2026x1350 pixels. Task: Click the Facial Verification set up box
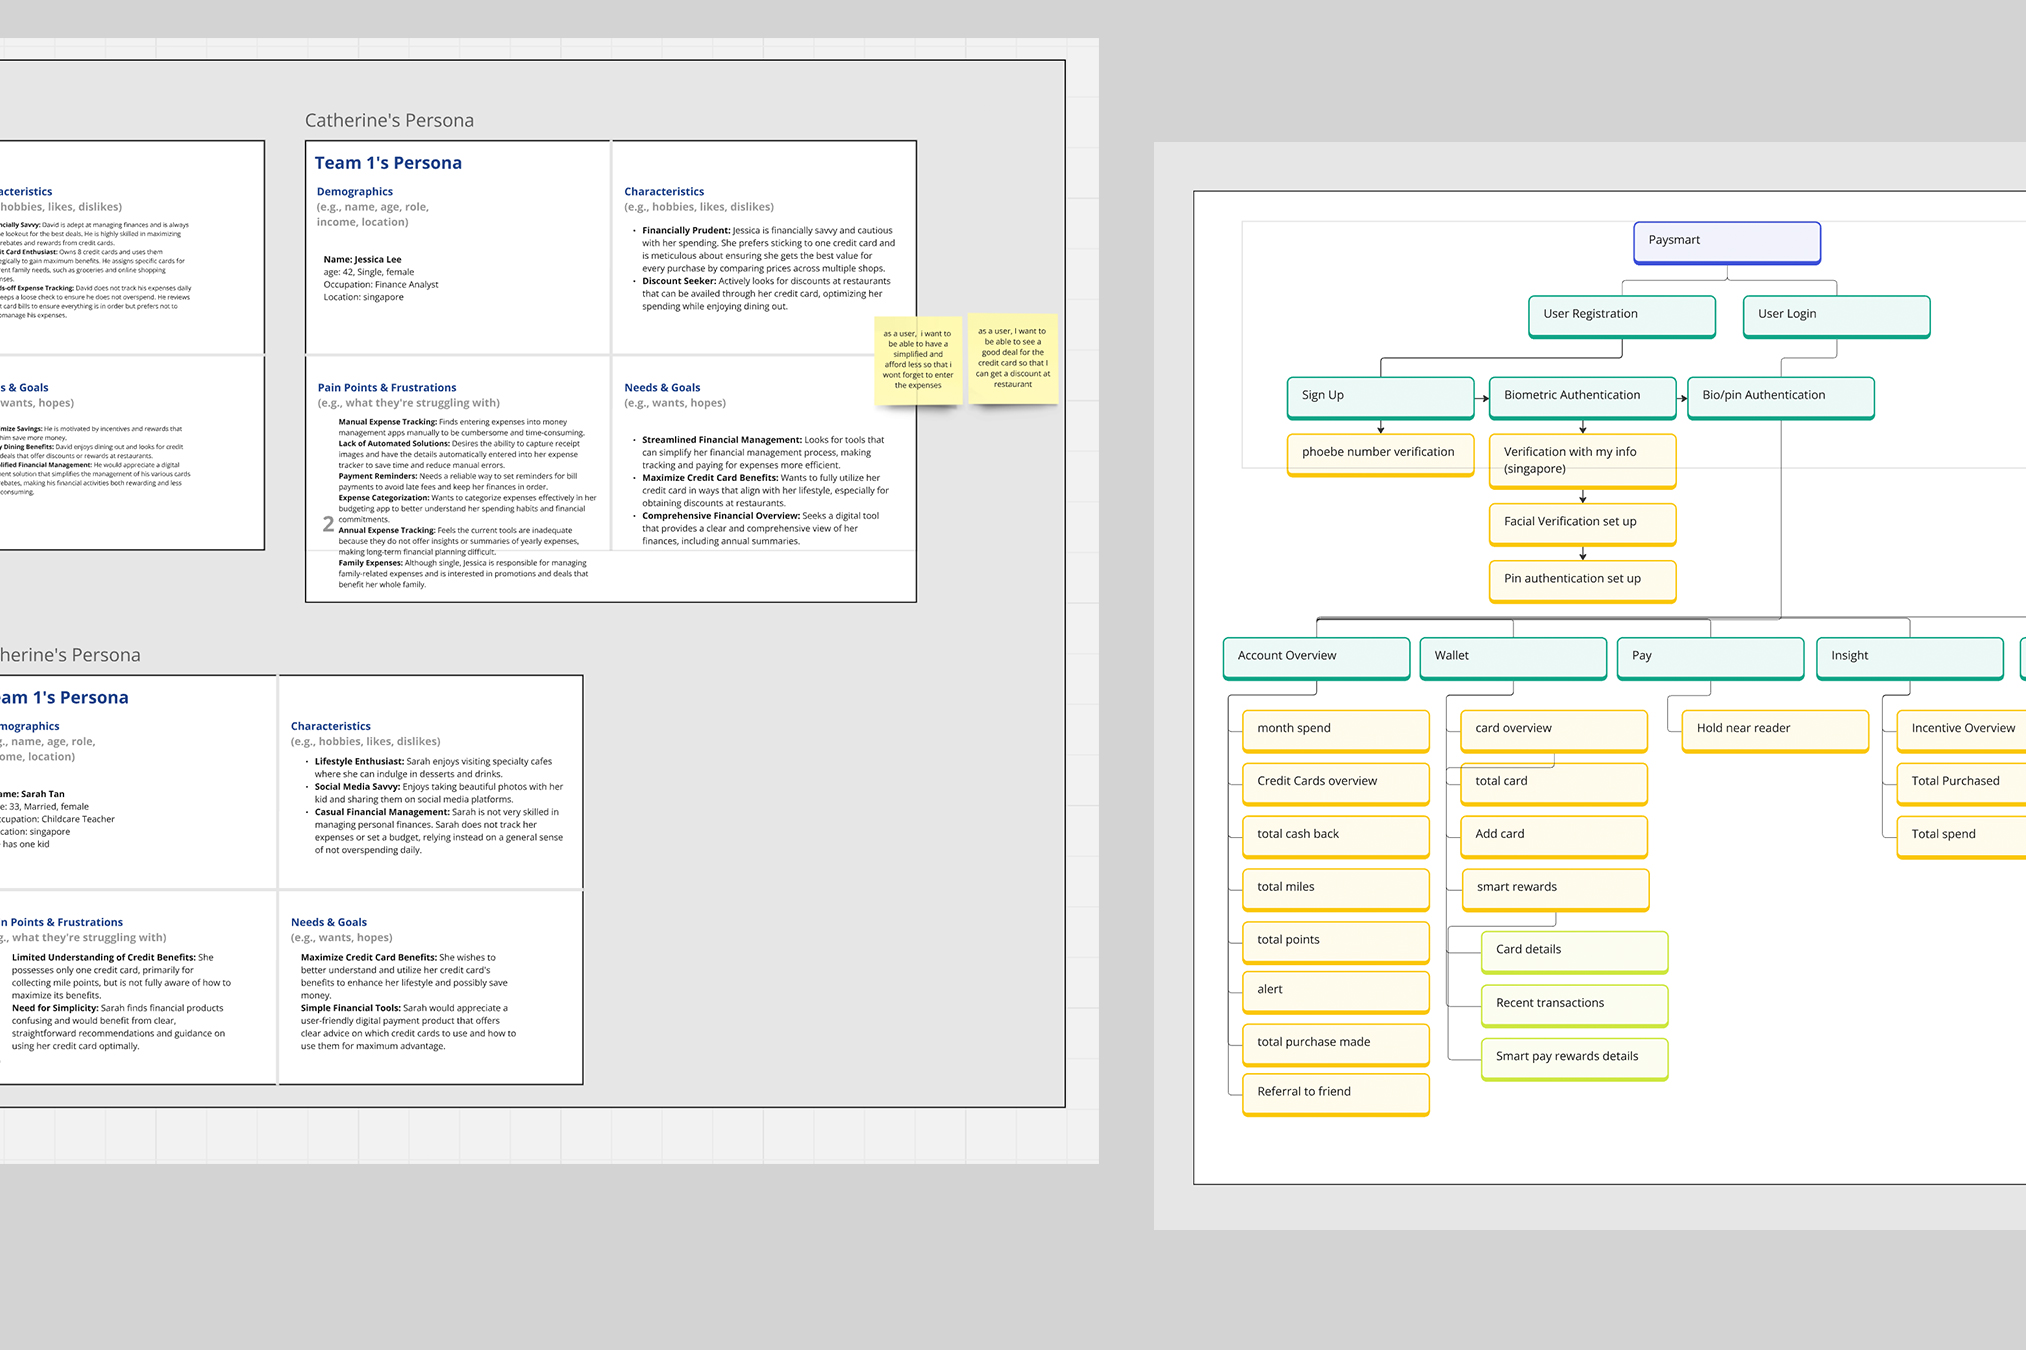tap(1581, 523)
